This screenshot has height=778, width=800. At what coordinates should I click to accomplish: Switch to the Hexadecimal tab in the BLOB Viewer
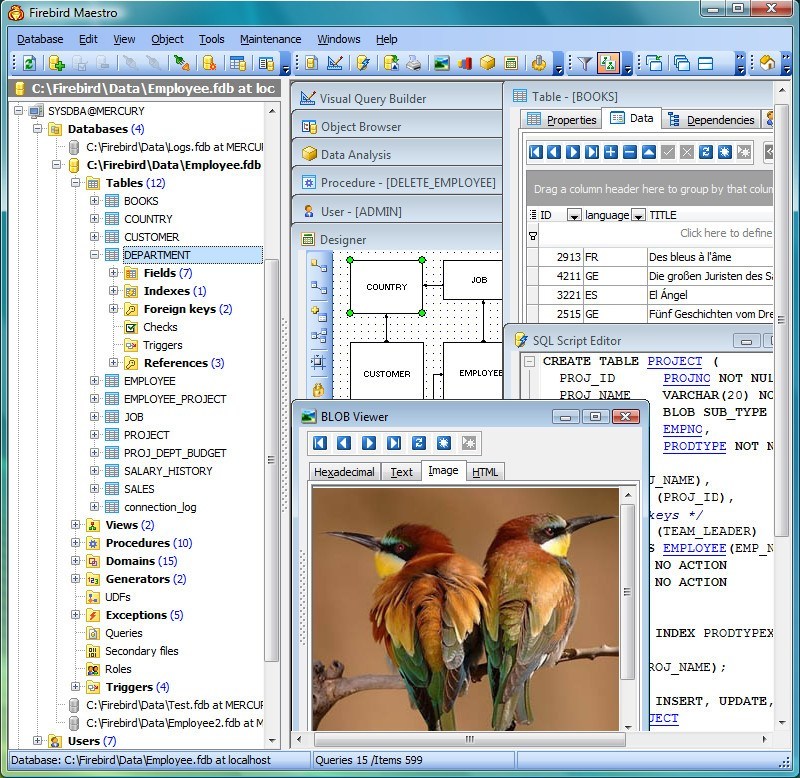(x=344, y=472)
